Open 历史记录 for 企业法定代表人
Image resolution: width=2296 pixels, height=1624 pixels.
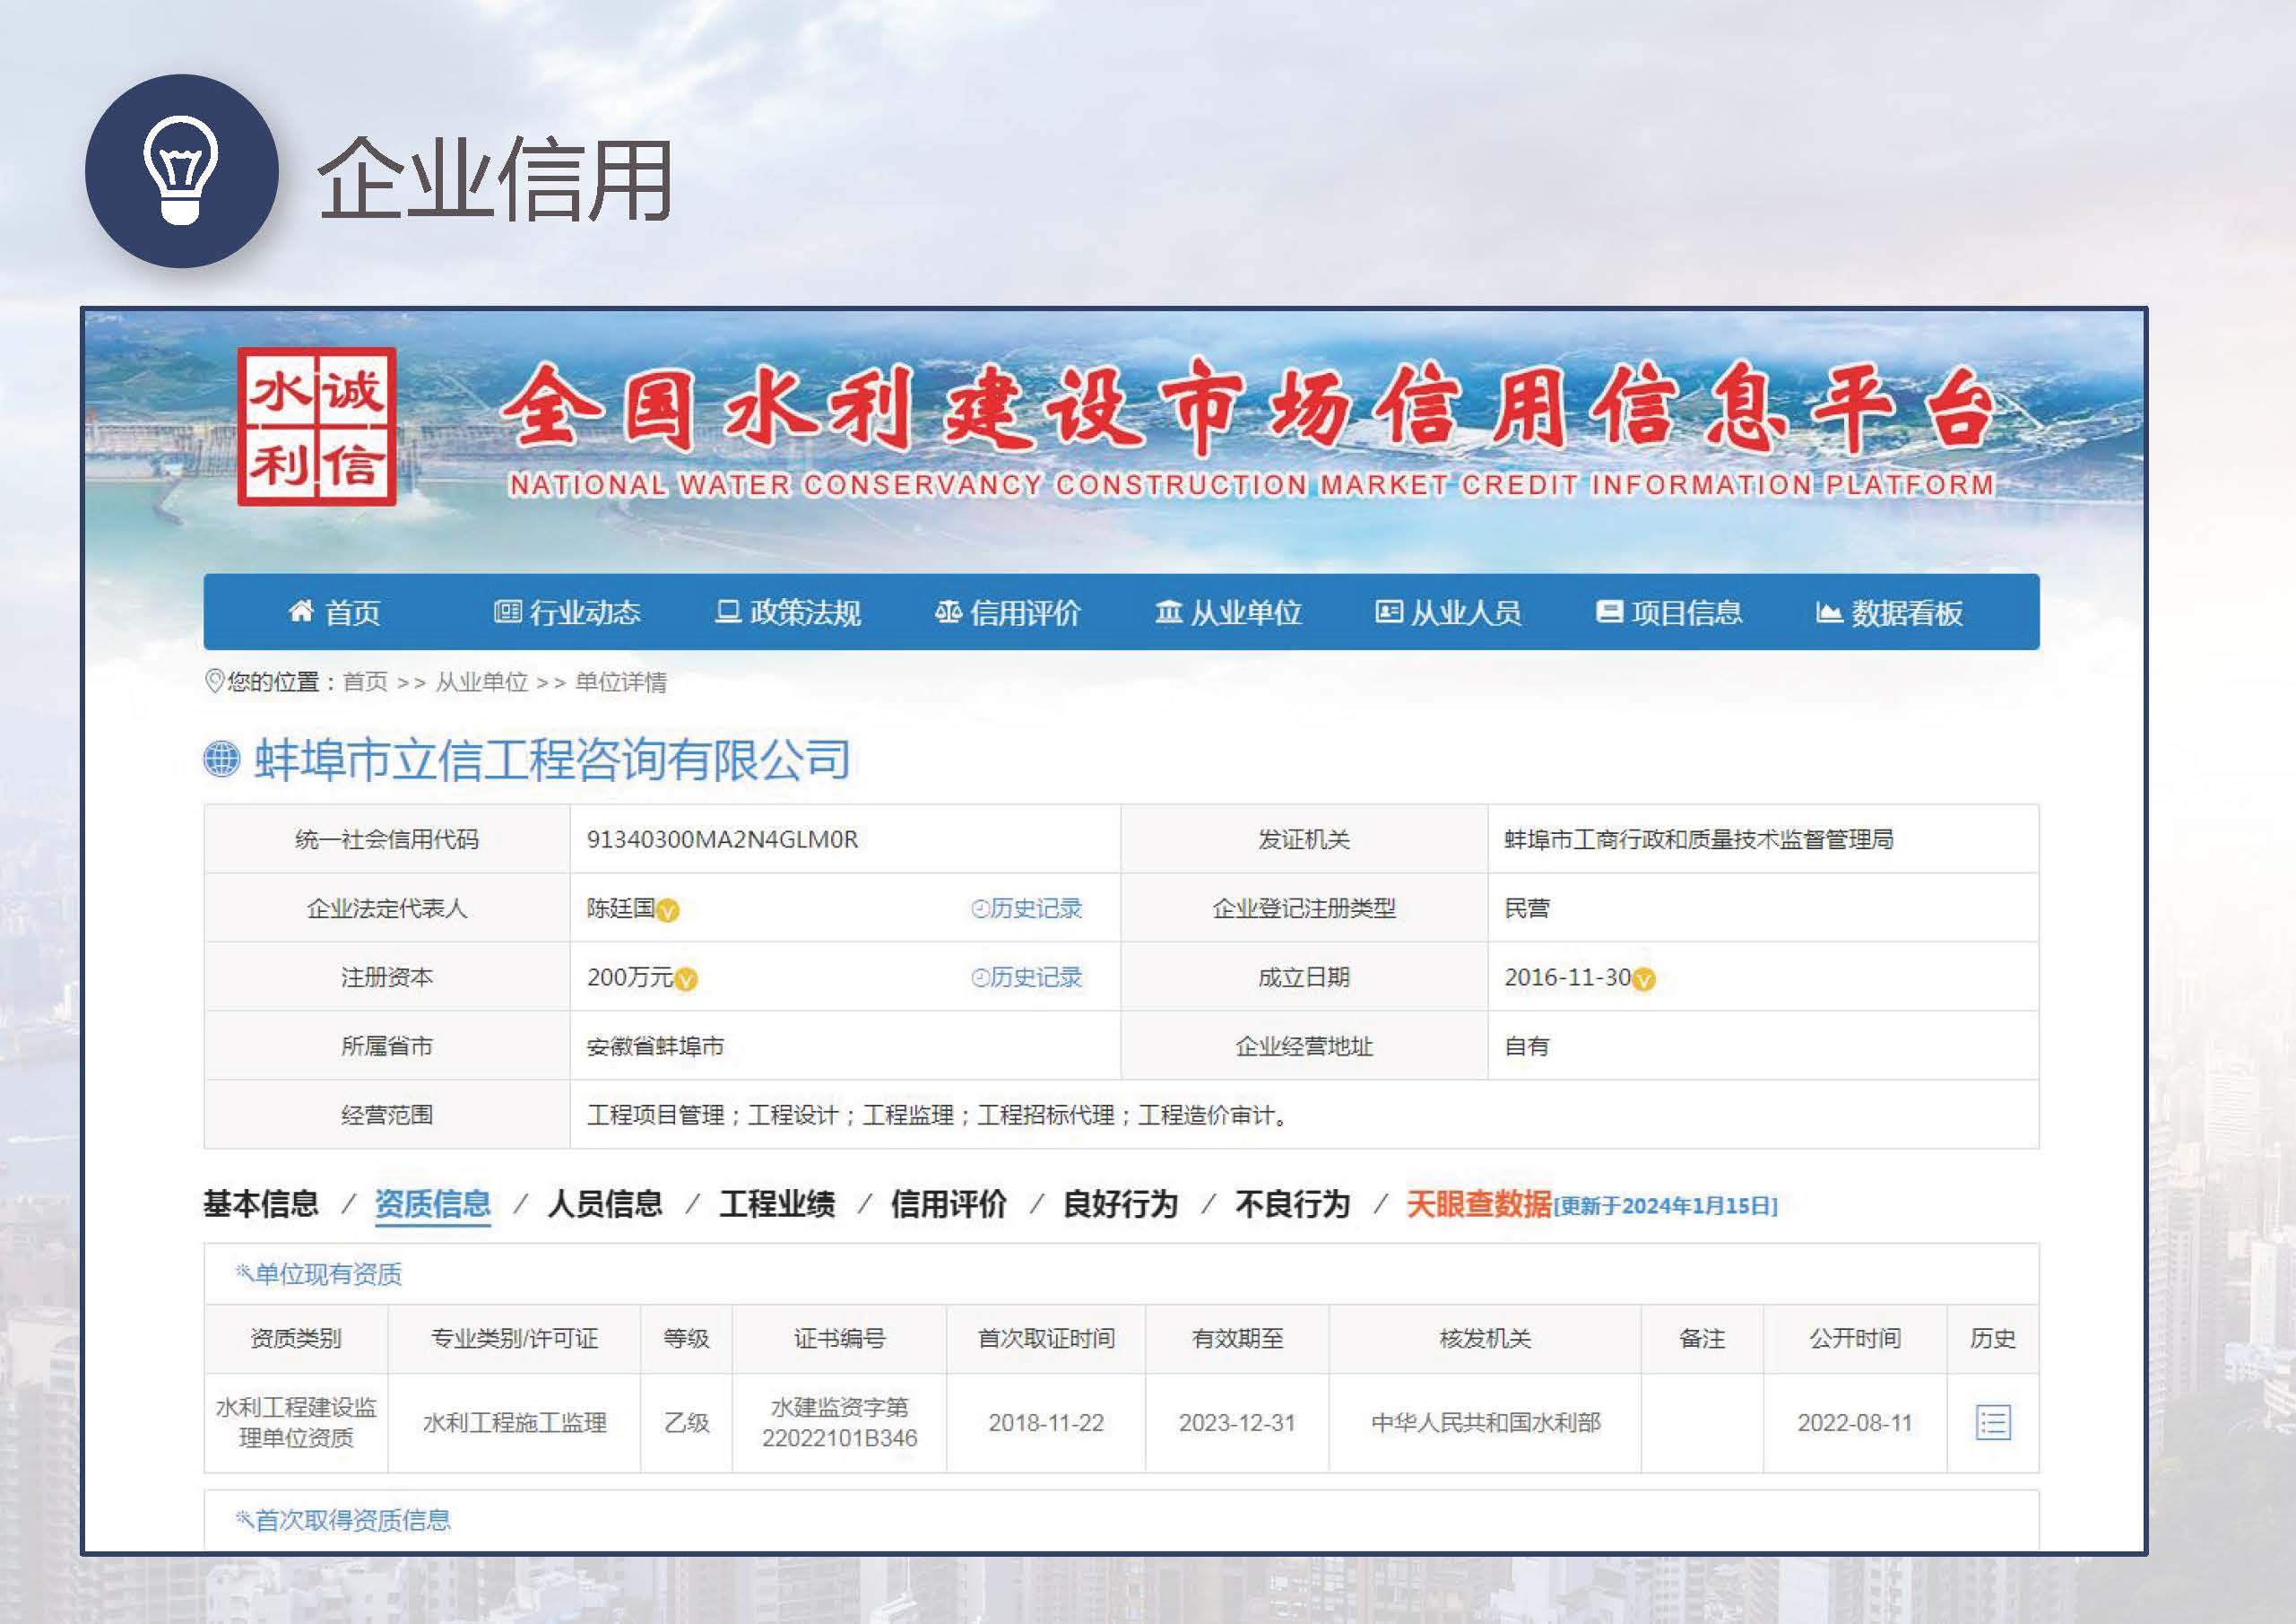tap(1027, 908)
